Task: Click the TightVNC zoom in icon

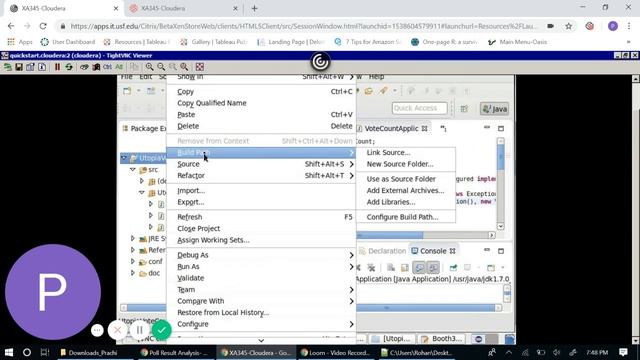Action: click(x=149, y=67)
